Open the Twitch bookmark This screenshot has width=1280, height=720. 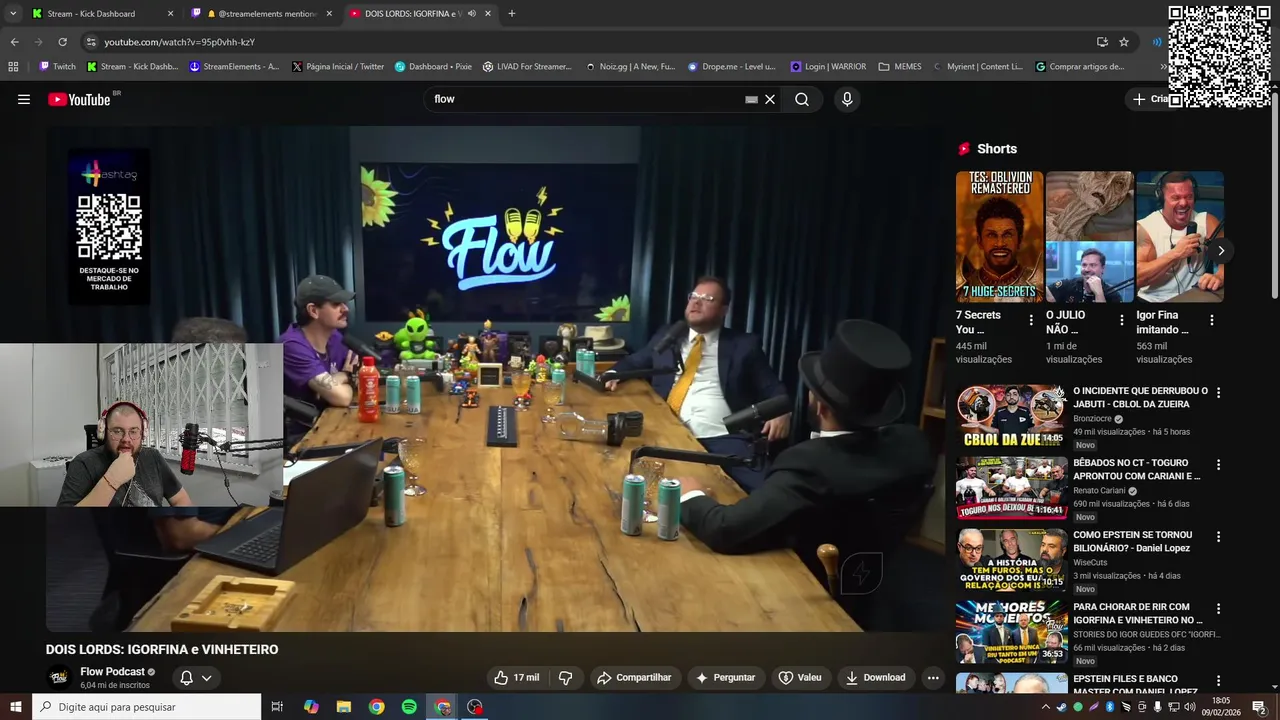coord(57,67)
